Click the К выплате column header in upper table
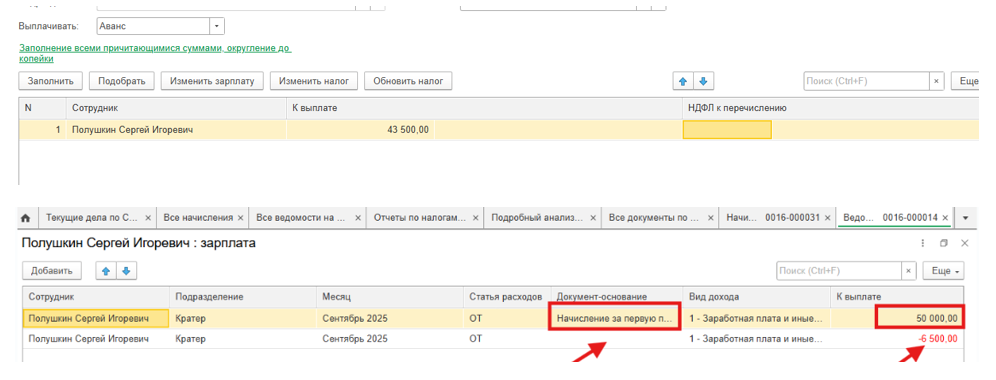This screenshot has height=380, width=996. tap(484, 108)
